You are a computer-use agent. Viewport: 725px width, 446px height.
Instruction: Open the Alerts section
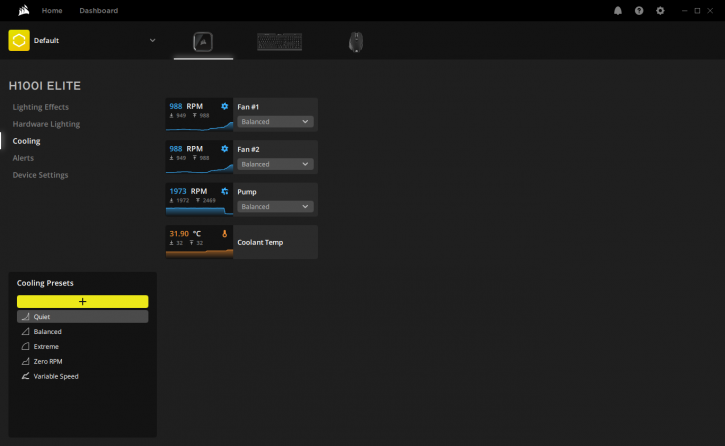coord(23,158)
